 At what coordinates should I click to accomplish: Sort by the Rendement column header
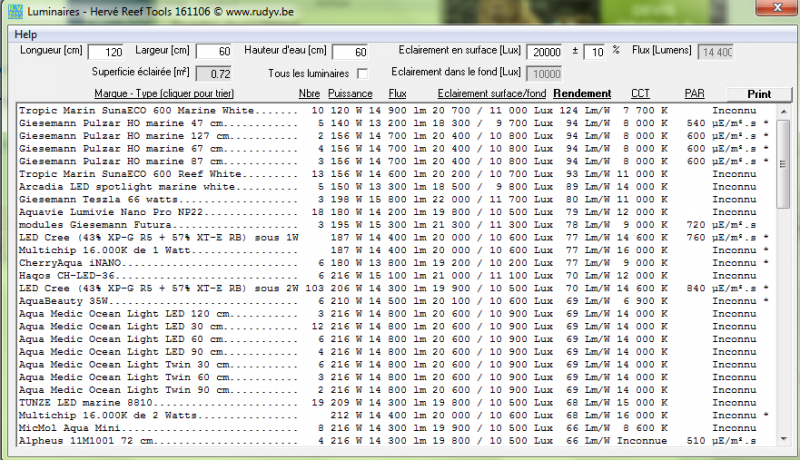click(x=582, y=94)
